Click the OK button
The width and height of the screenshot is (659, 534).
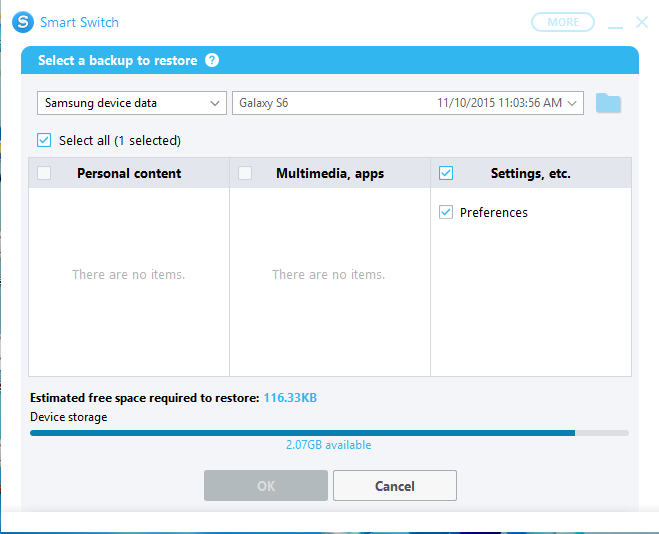tap(266, 486)
